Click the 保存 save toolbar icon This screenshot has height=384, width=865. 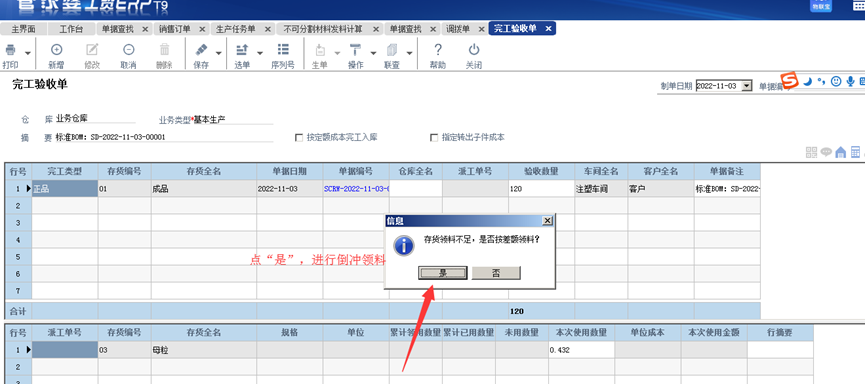(201, 50)
